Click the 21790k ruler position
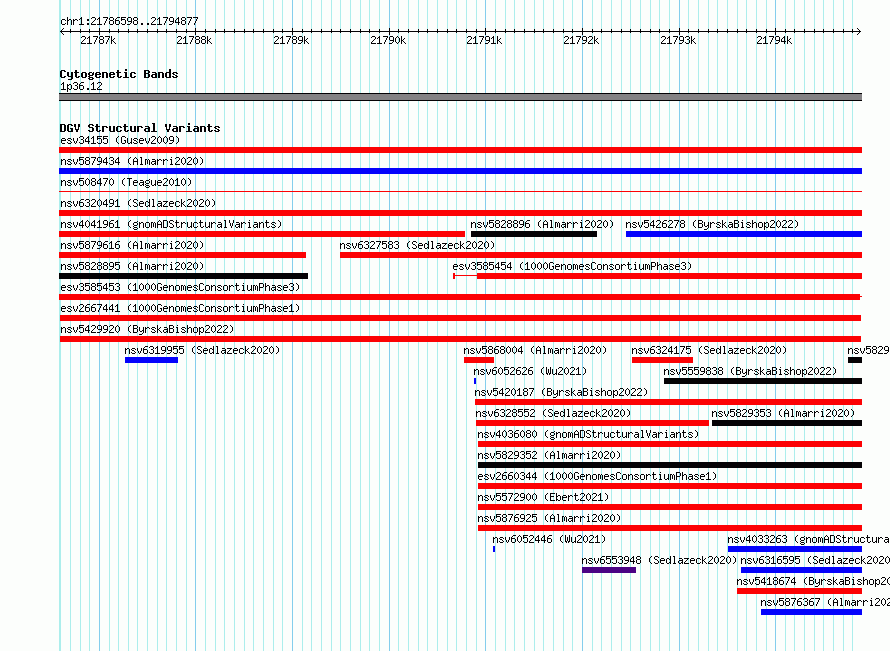This screenshot has height=651, width=890. (388, 40)
